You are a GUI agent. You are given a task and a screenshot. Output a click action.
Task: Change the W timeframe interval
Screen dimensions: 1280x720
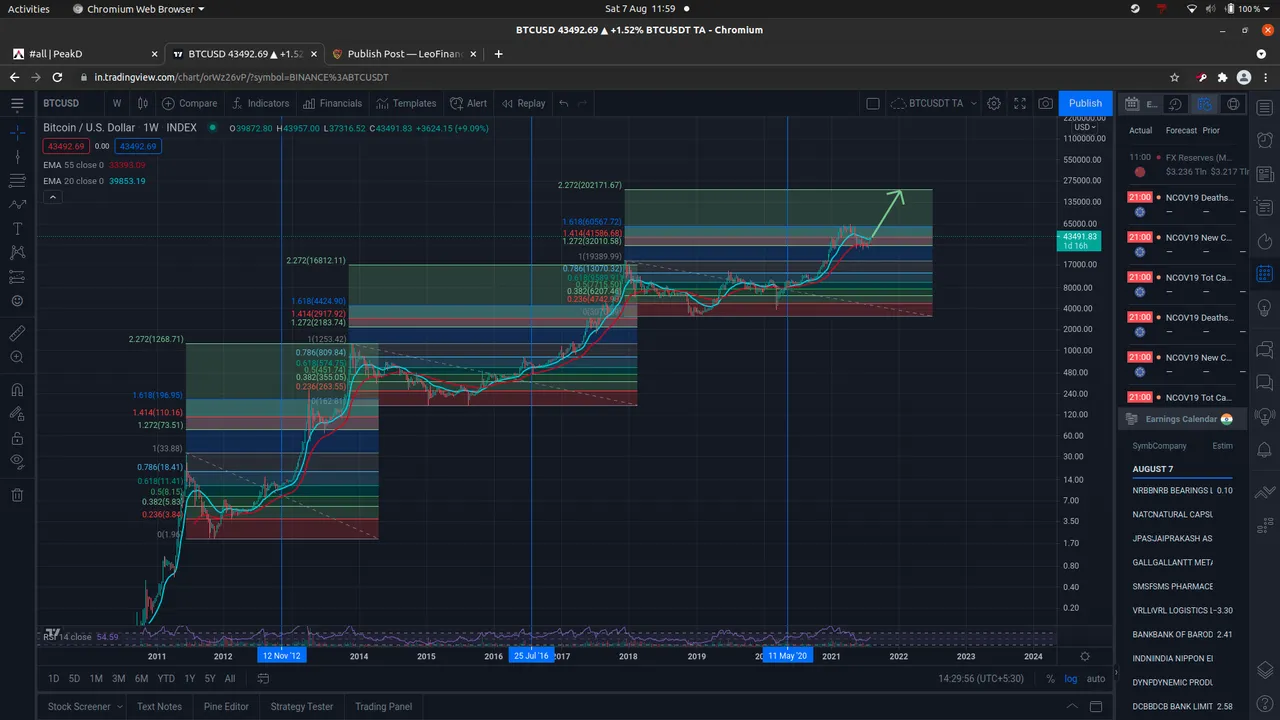click(117, 103)
